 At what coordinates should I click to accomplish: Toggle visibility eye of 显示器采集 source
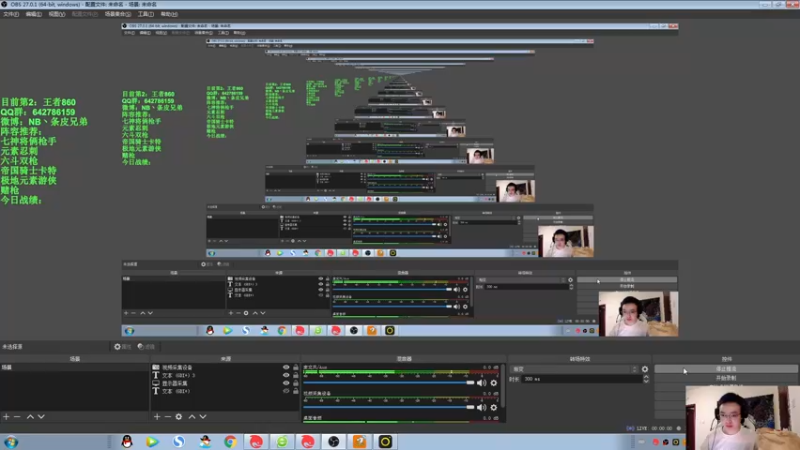(286, 383)
